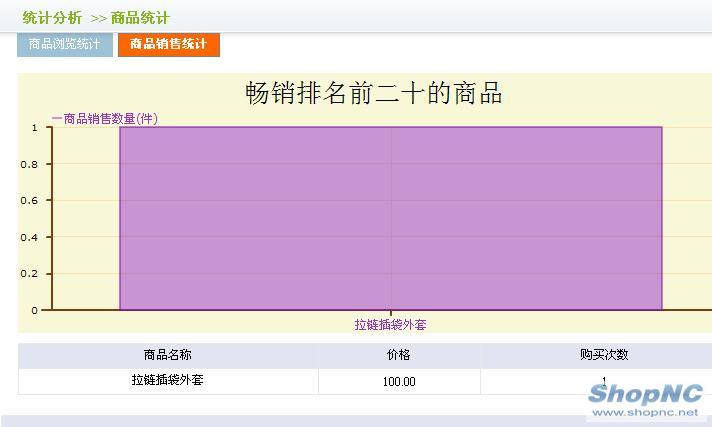Click the chart title 畅销排名前二十的商品

click(x=373, y=94)
